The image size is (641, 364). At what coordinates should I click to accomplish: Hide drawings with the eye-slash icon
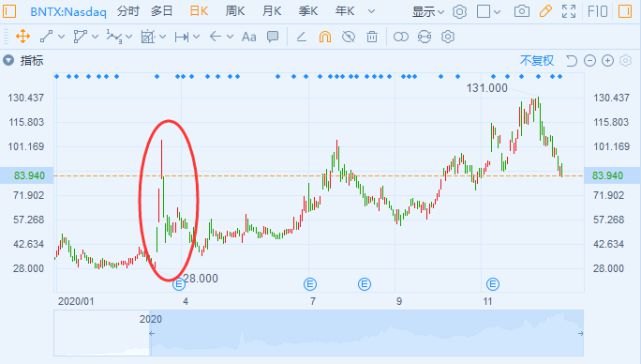[x=348, y=37]
